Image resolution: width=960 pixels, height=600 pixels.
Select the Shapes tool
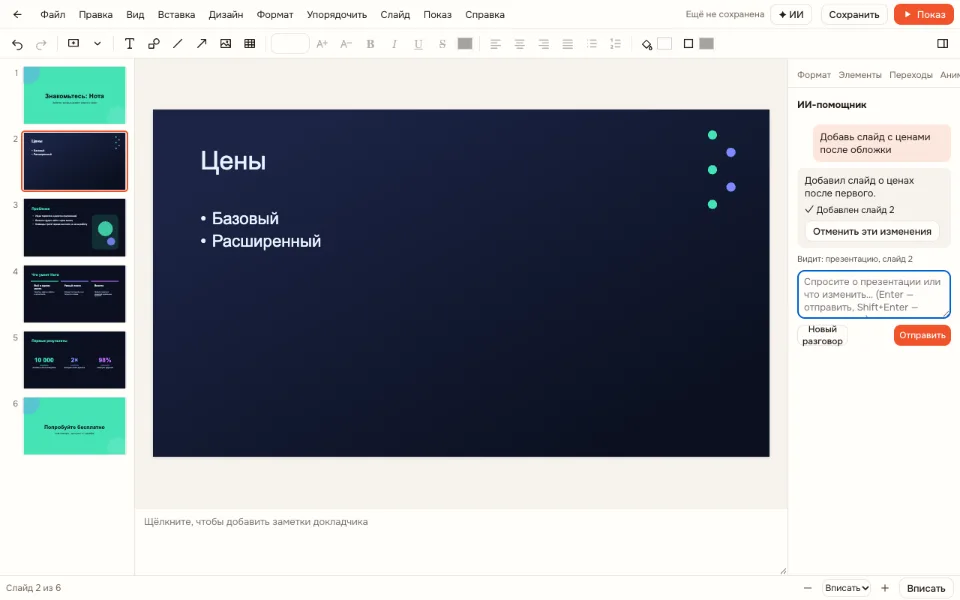tap(154, 43)
